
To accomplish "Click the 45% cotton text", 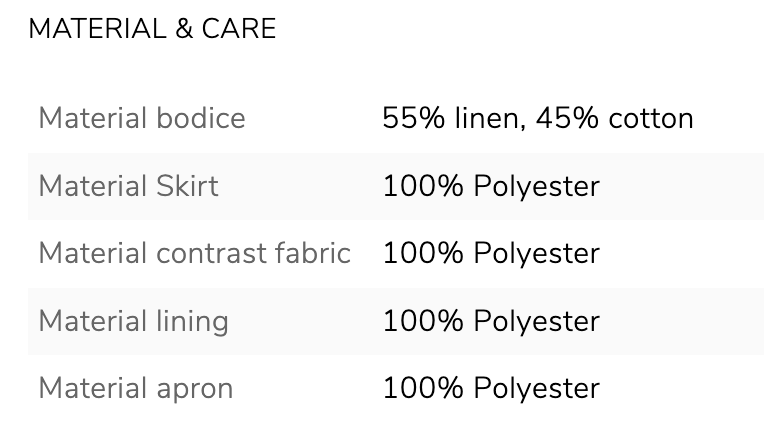I will (614, 118).
